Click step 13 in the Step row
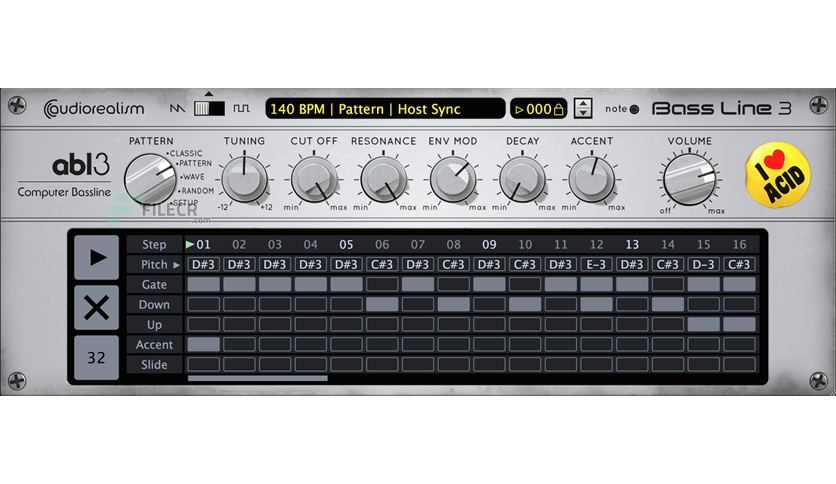 point(632,245)
